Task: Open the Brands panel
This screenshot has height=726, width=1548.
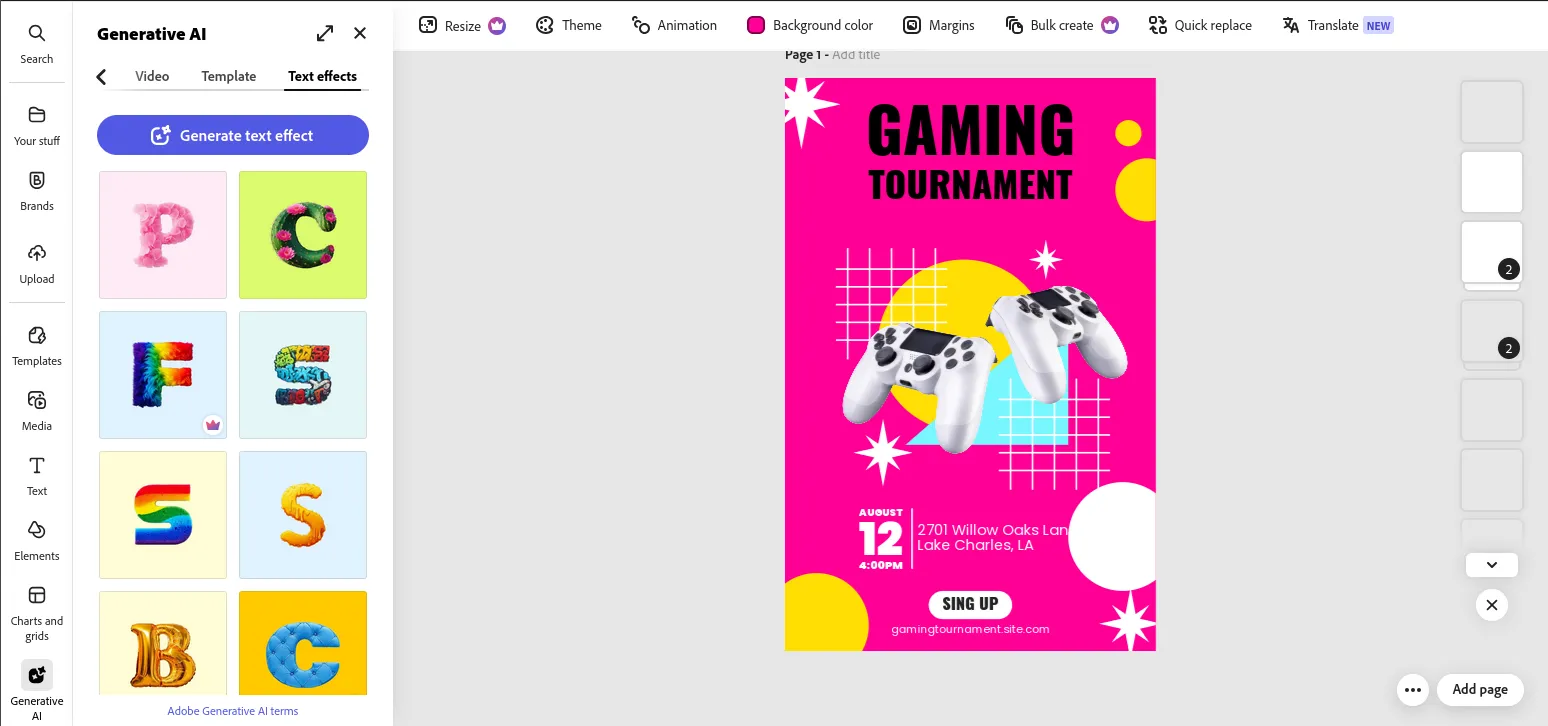Action: (x=36, y=190)
